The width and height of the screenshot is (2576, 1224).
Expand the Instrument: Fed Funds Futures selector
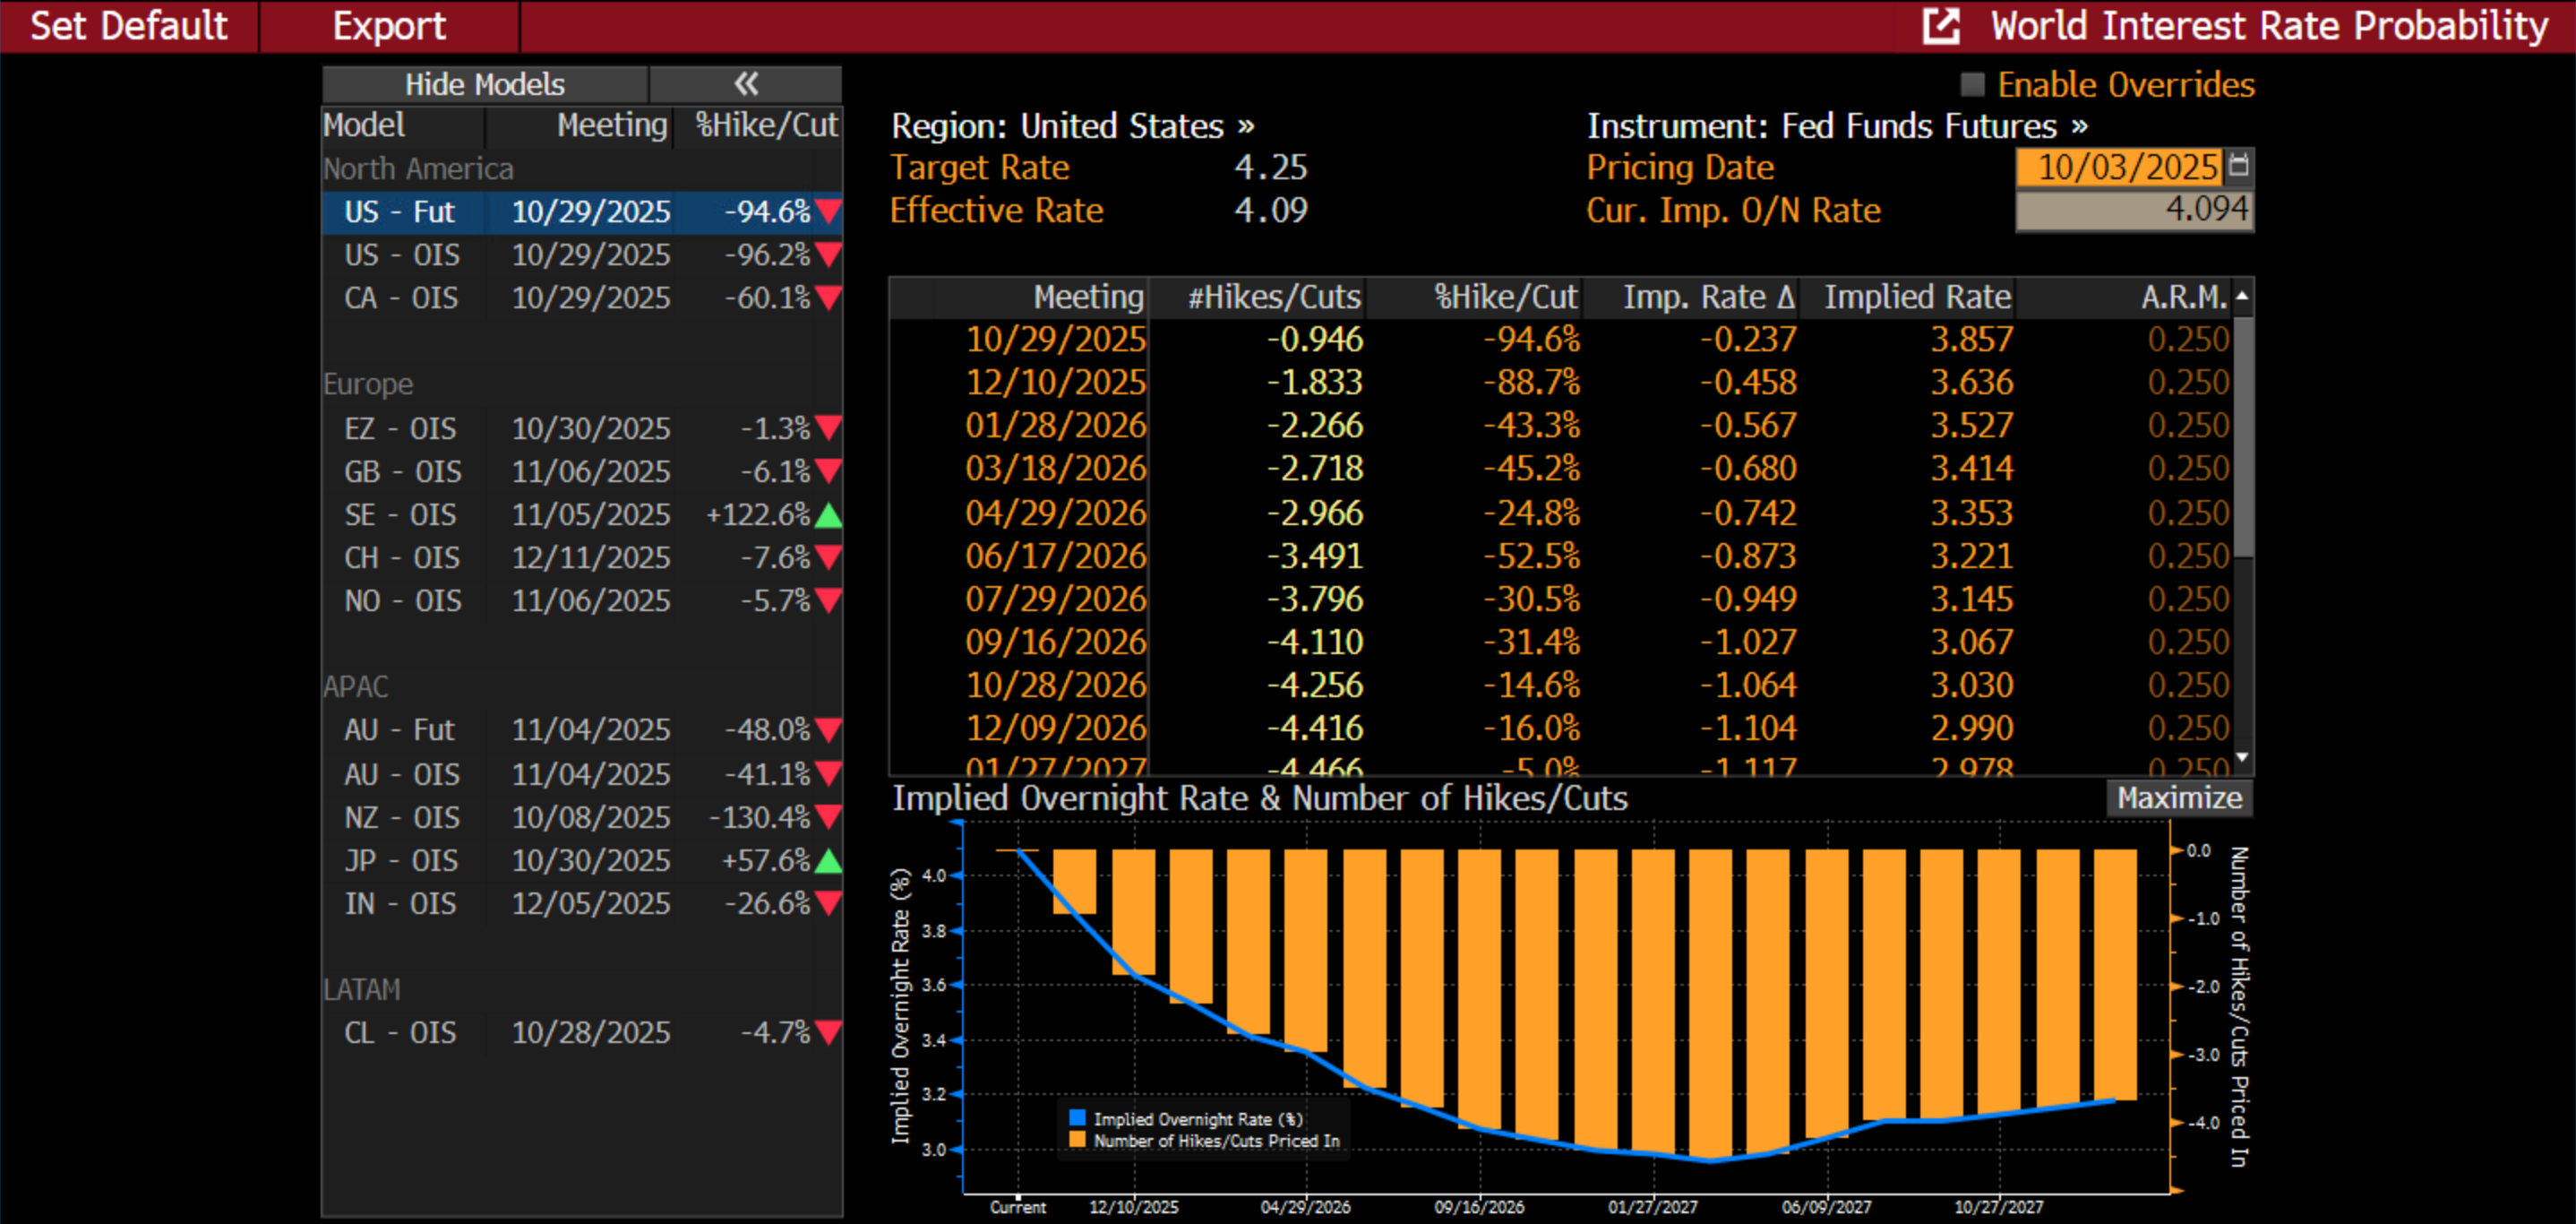click(x=1837, y=126)
